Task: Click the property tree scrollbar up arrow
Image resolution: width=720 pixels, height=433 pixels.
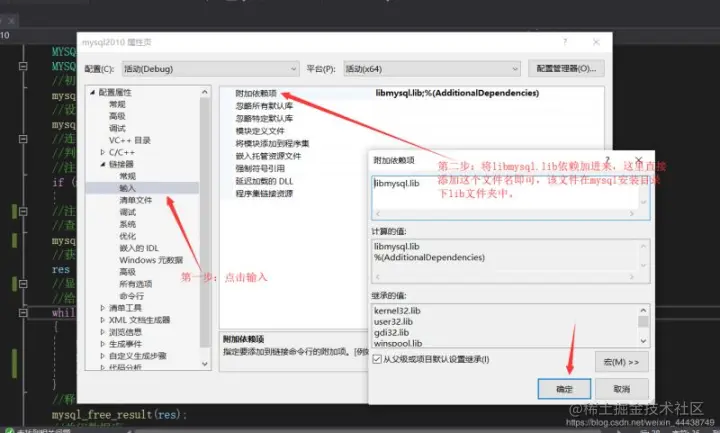Action: click(205, 92)
